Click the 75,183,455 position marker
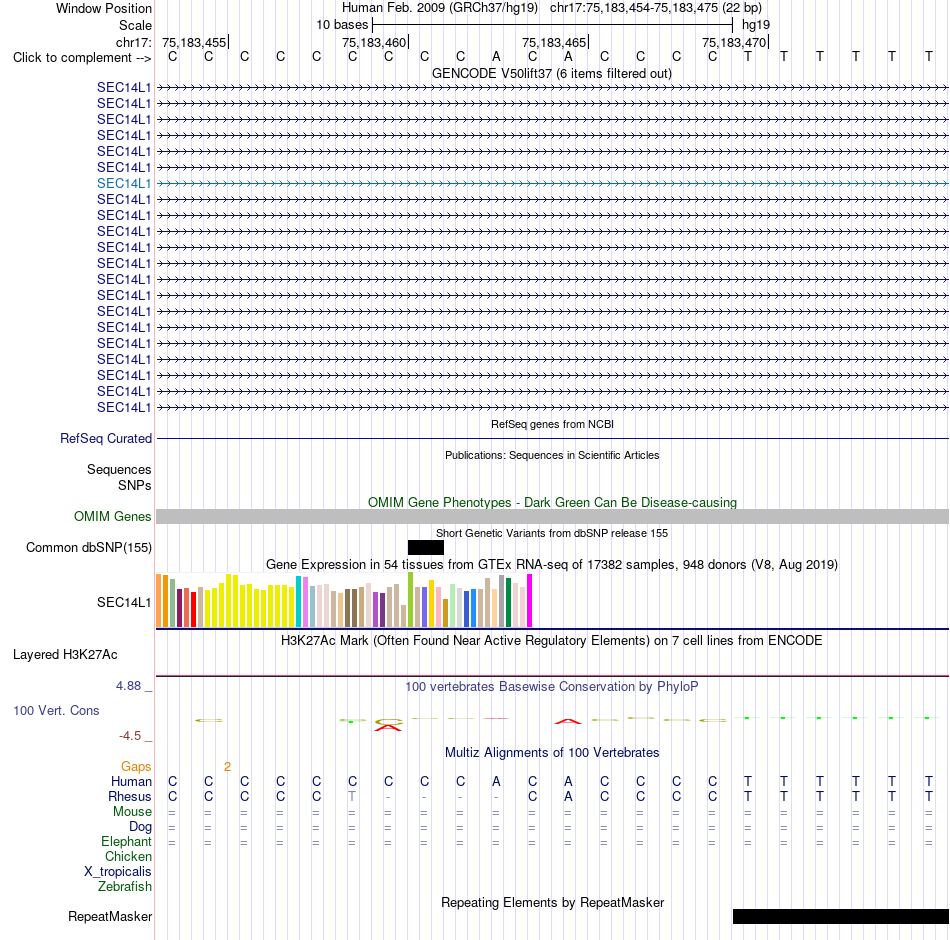This screenshot has width=950, height=940. [x=194, y=42]
